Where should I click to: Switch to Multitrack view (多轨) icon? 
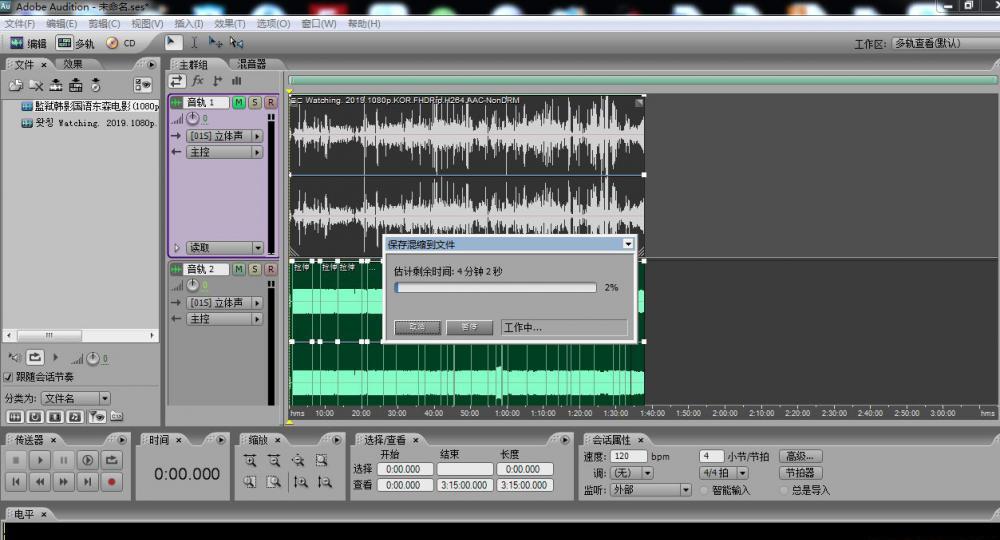coord(64,43)
